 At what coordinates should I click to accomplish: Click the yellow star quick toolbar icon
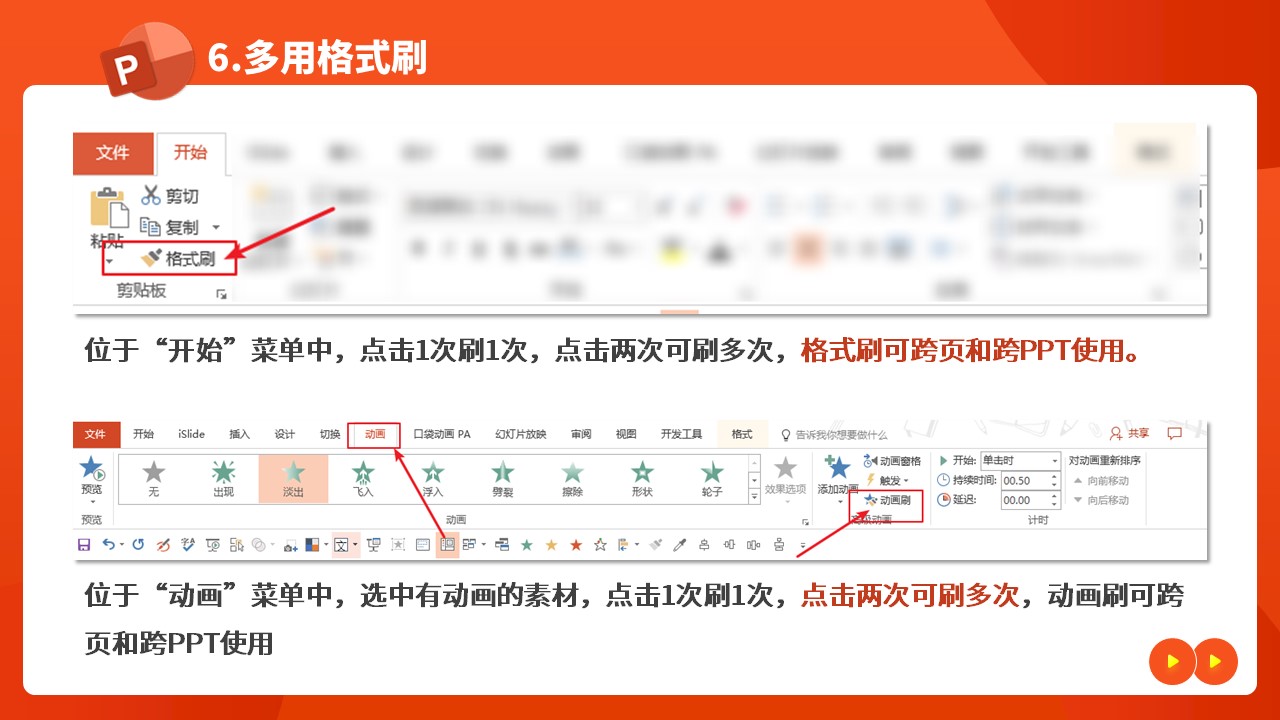tap(551, 545)
